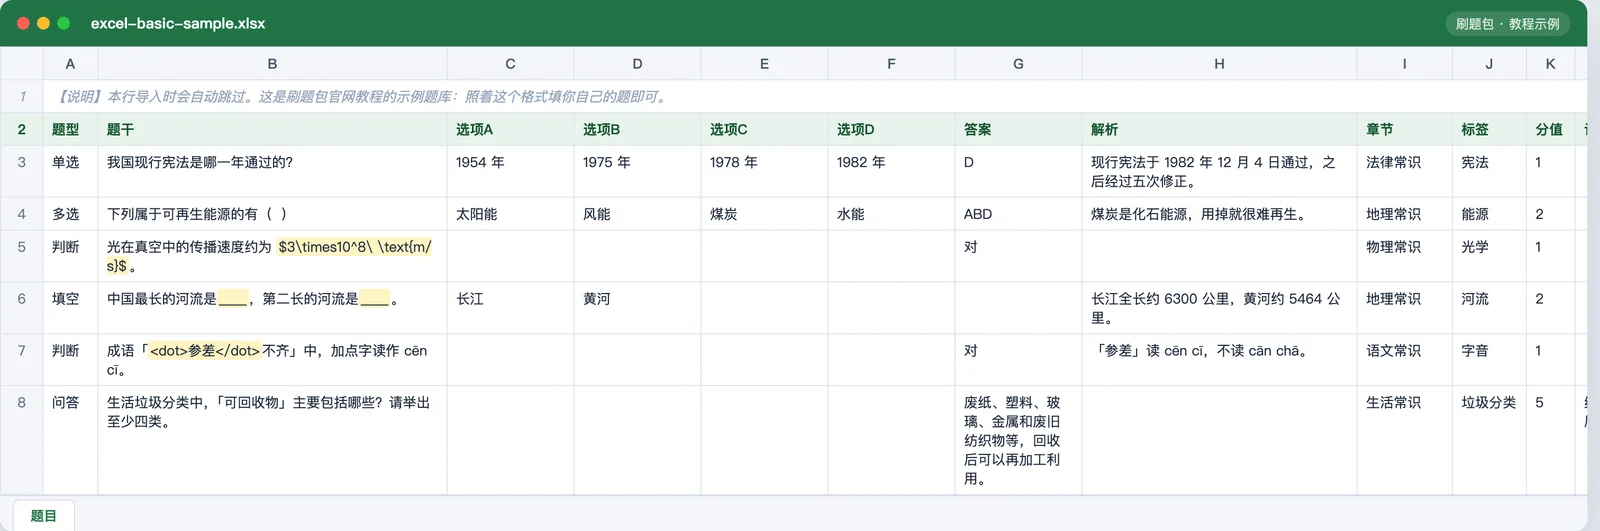Select the 物理常识 cell
The image size is (1600, 531).
(x=1404, y=256)
